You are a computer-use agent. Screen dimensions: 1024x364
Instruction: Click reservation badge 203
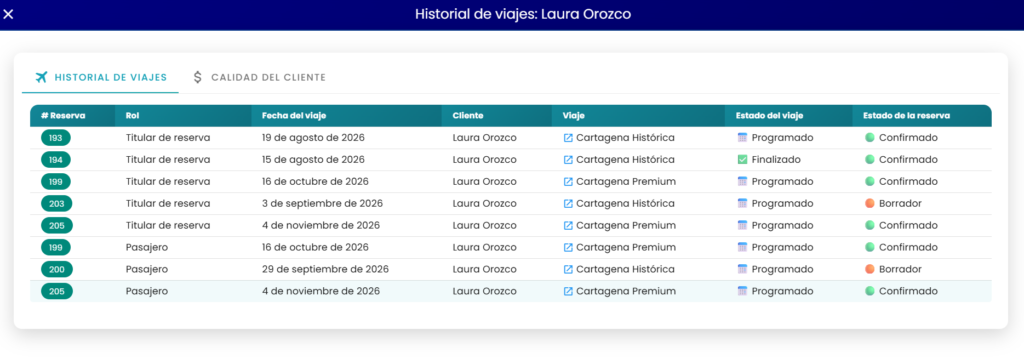56,203
